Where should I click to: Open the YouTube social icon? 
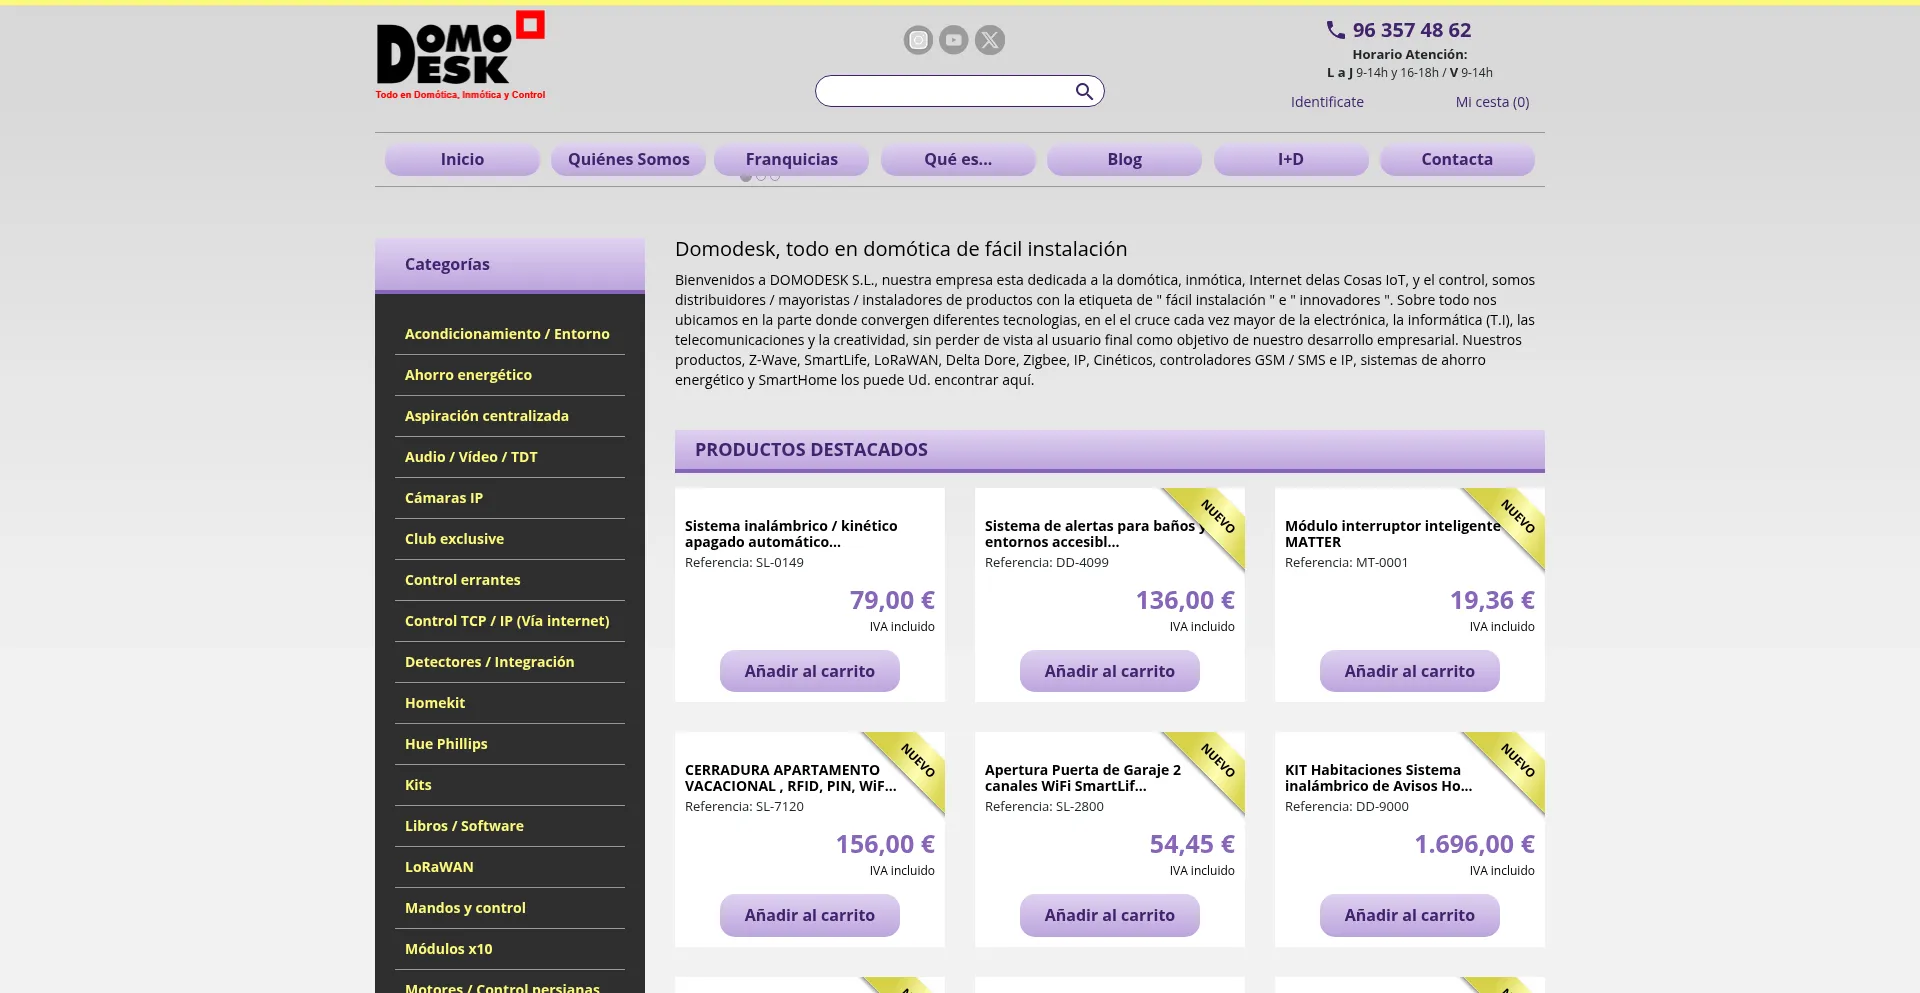click(x=954, y=40)
